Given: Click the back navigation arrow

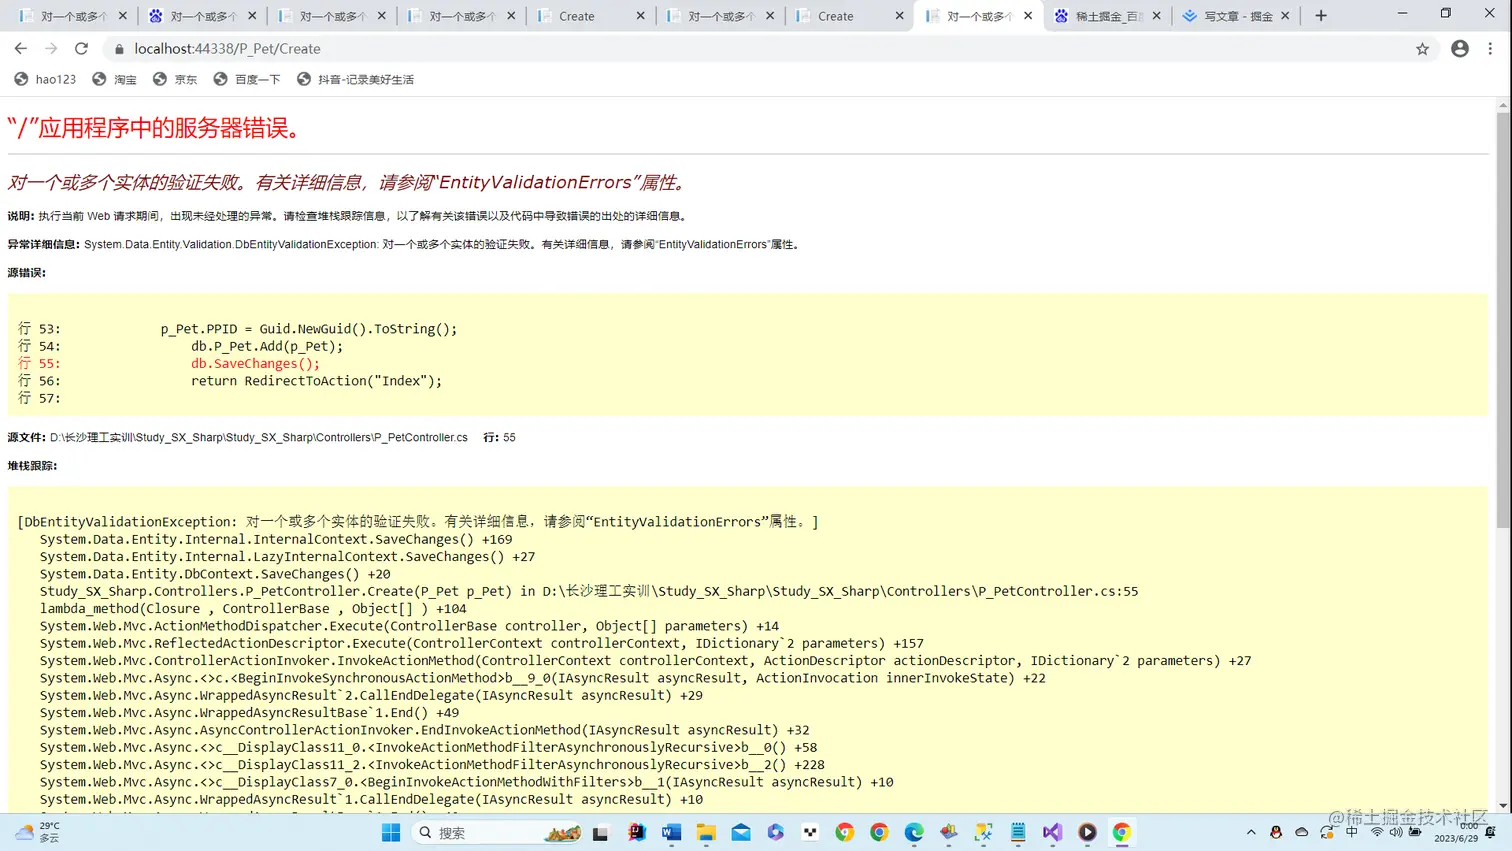Looking at the screenshot, I should click(x=21, y=48).
